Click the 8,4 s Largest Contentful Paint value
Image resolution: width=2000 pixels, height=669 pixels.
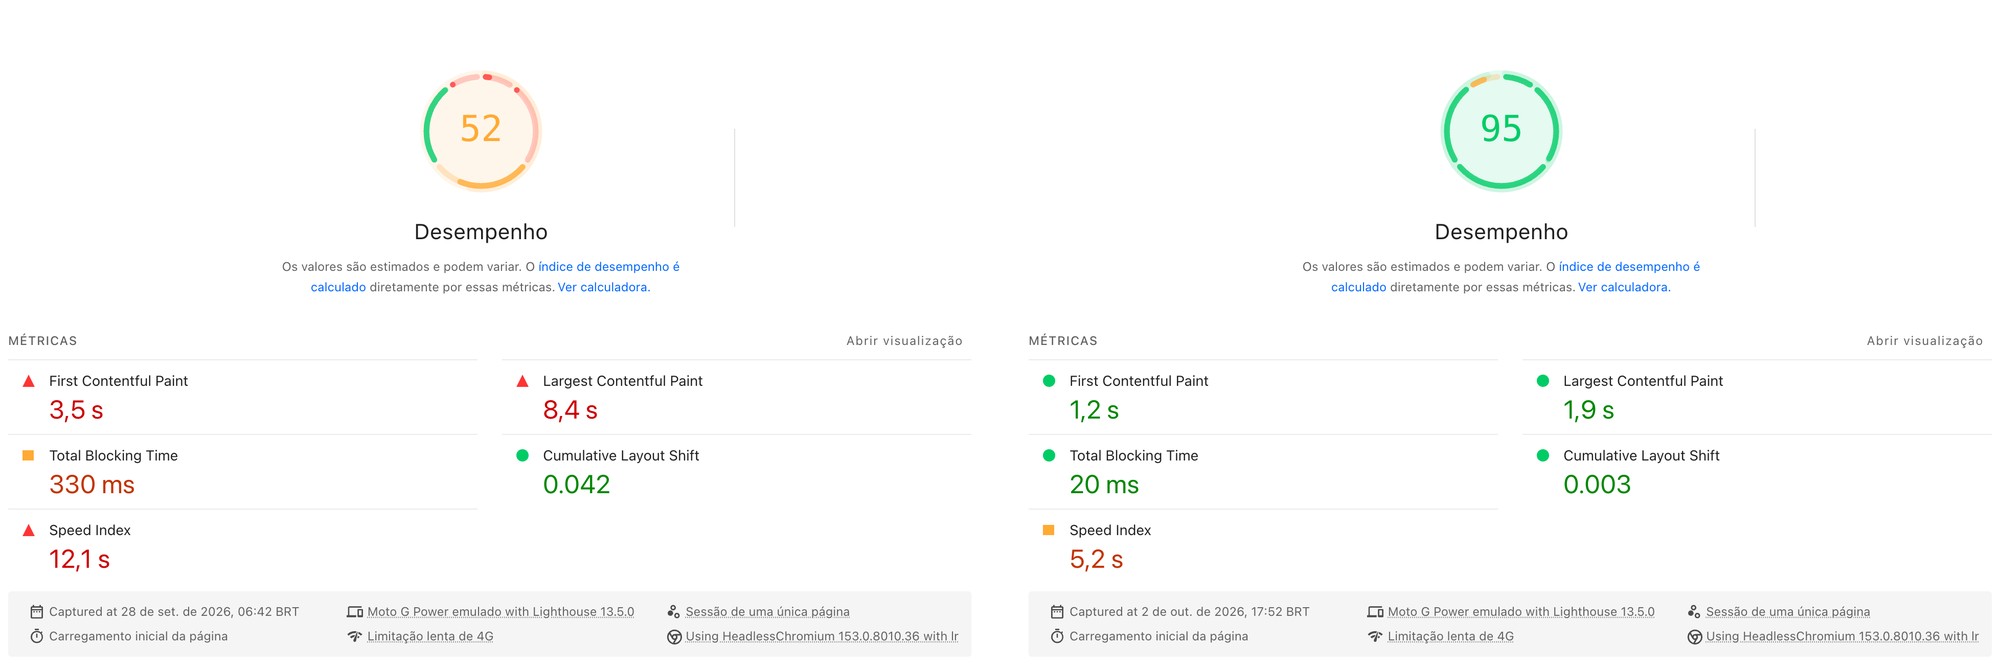570,411
